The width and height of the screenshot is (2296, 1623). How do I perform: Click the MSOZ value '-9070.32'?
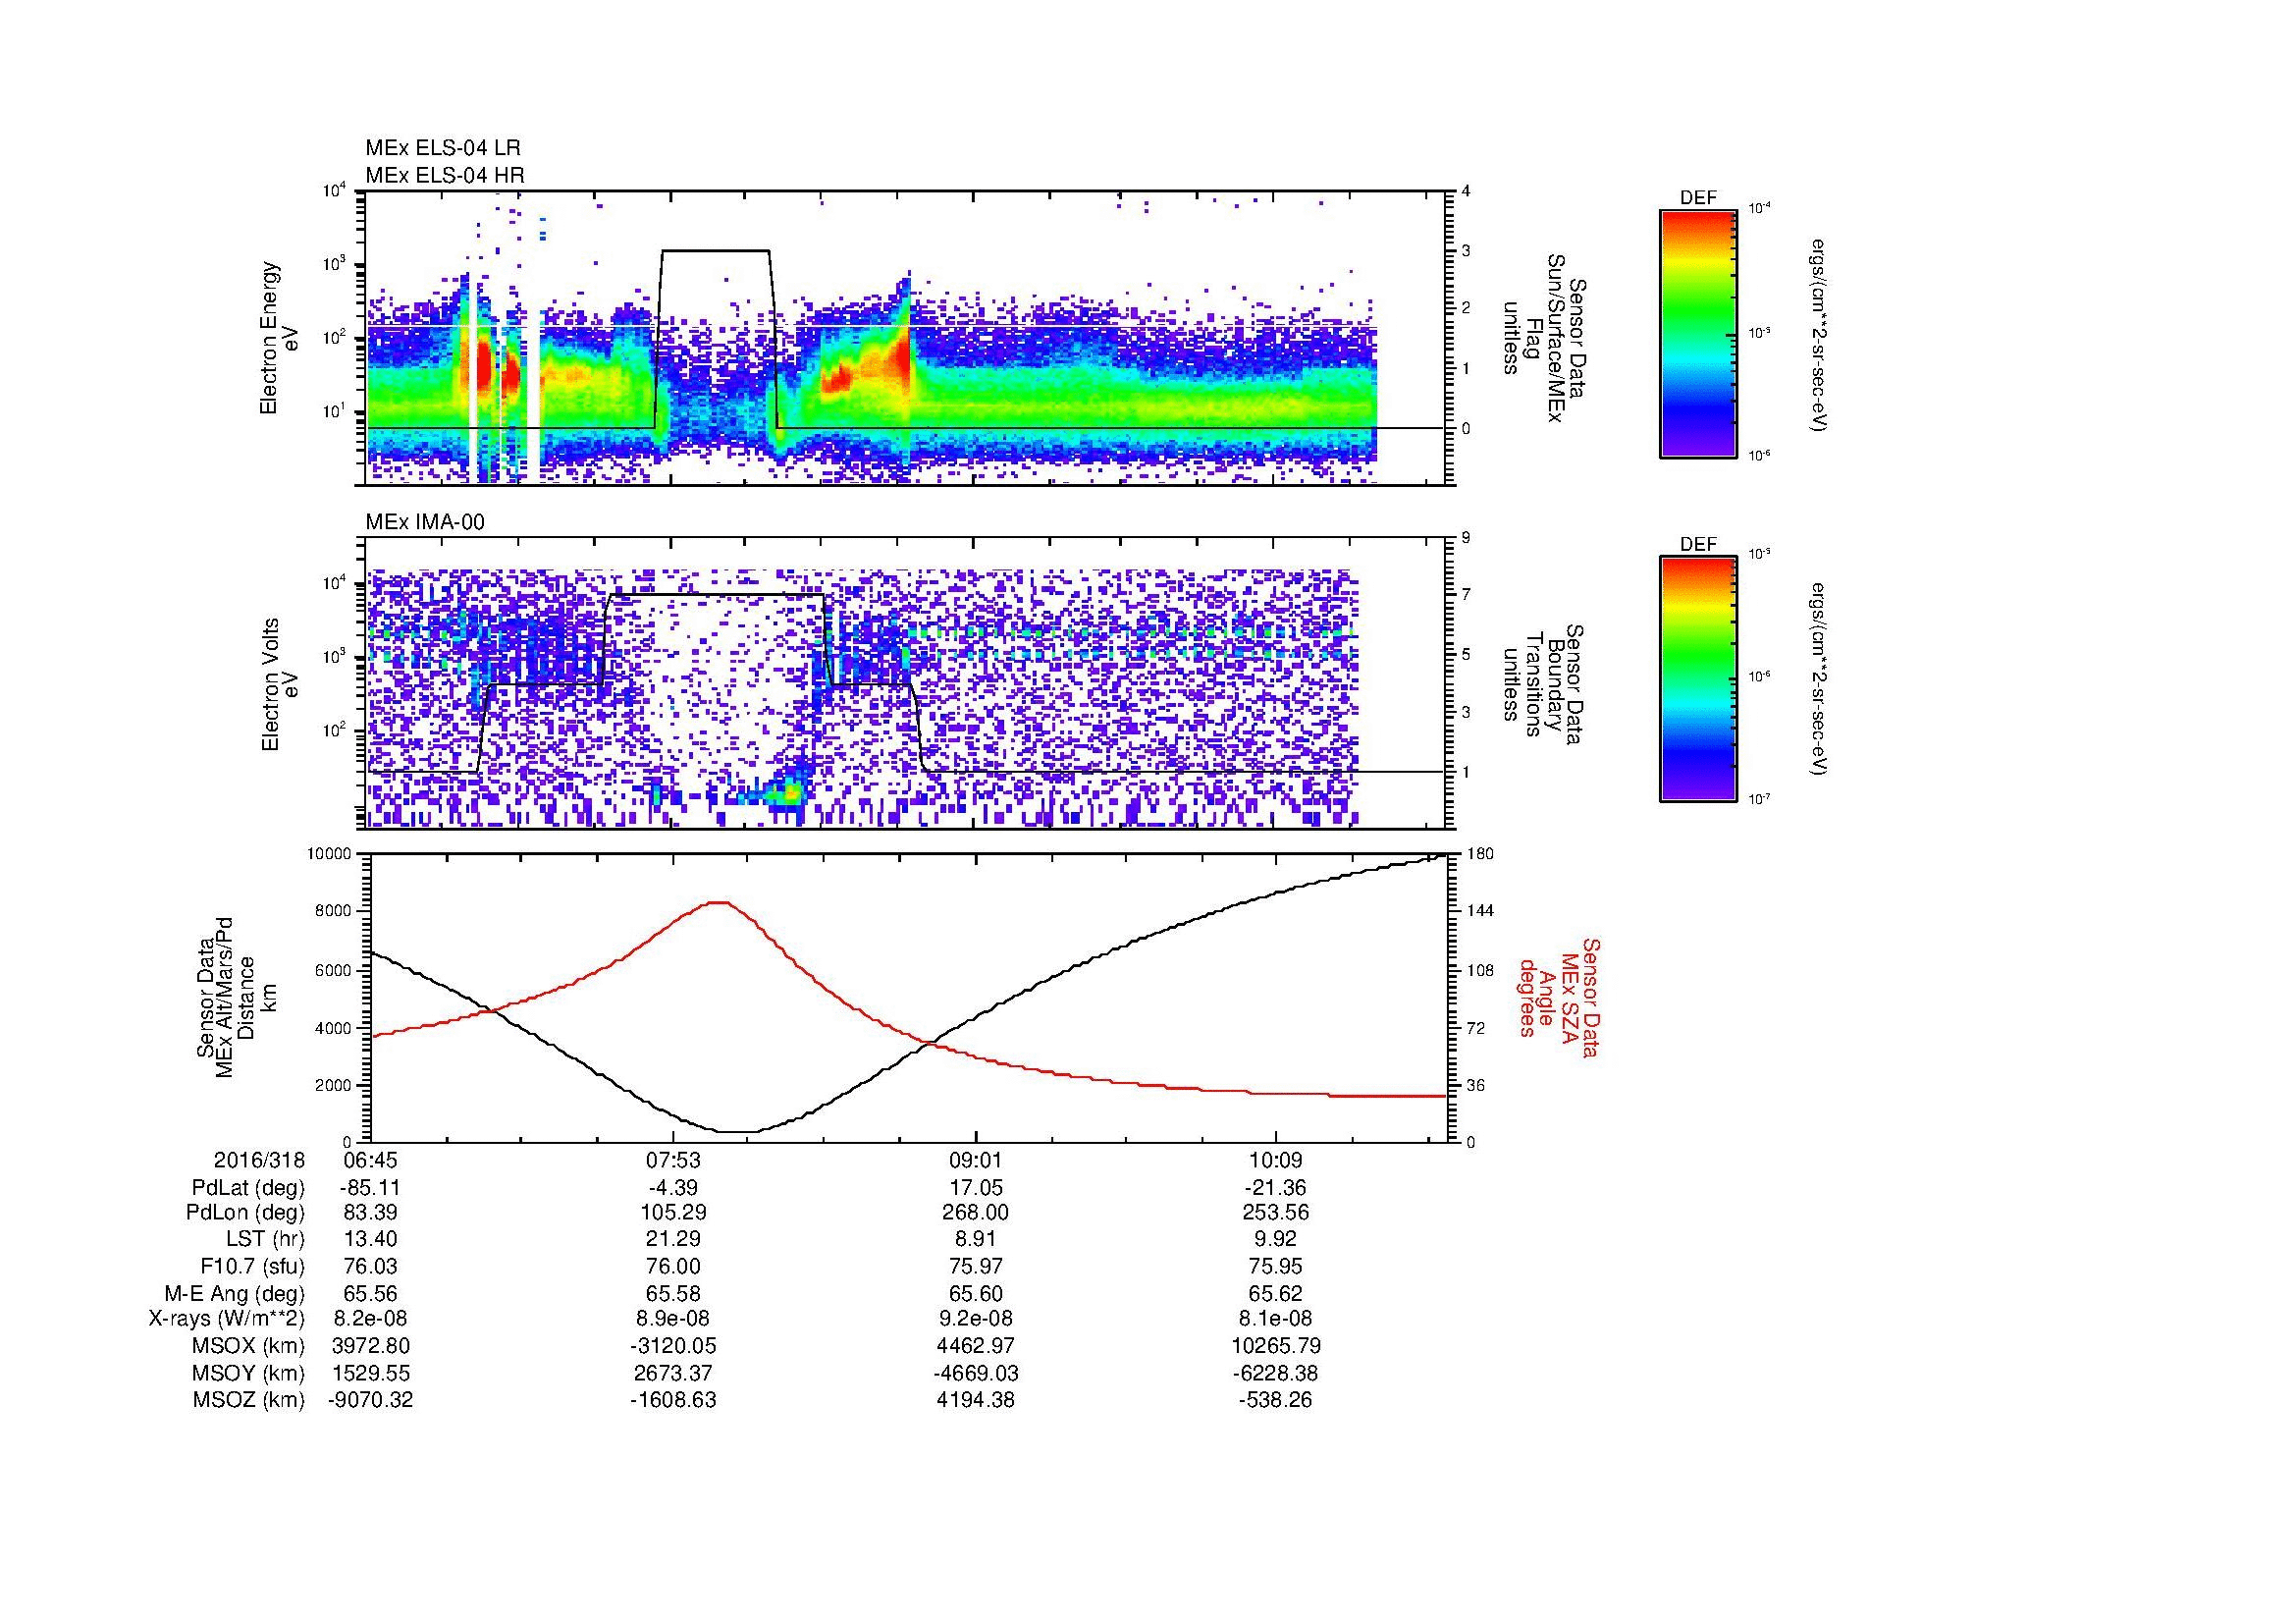click(x=370, y=1400)
